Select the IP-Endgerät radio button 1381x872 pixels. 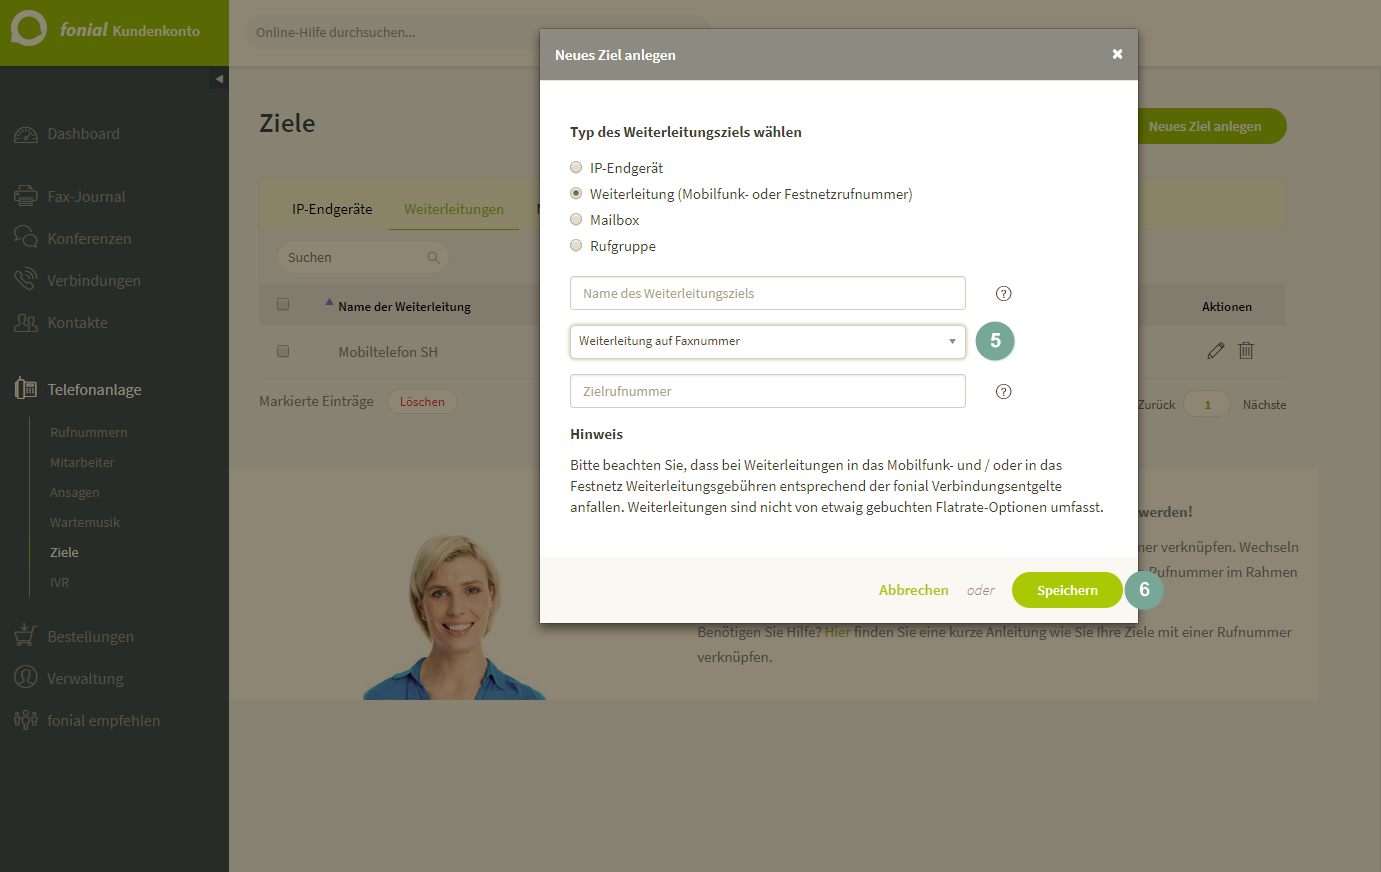576,167
